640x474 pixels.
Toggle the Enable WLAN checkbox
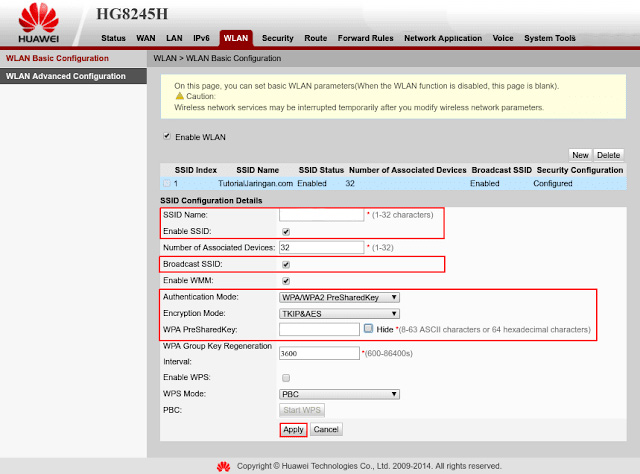coord(167,136)
